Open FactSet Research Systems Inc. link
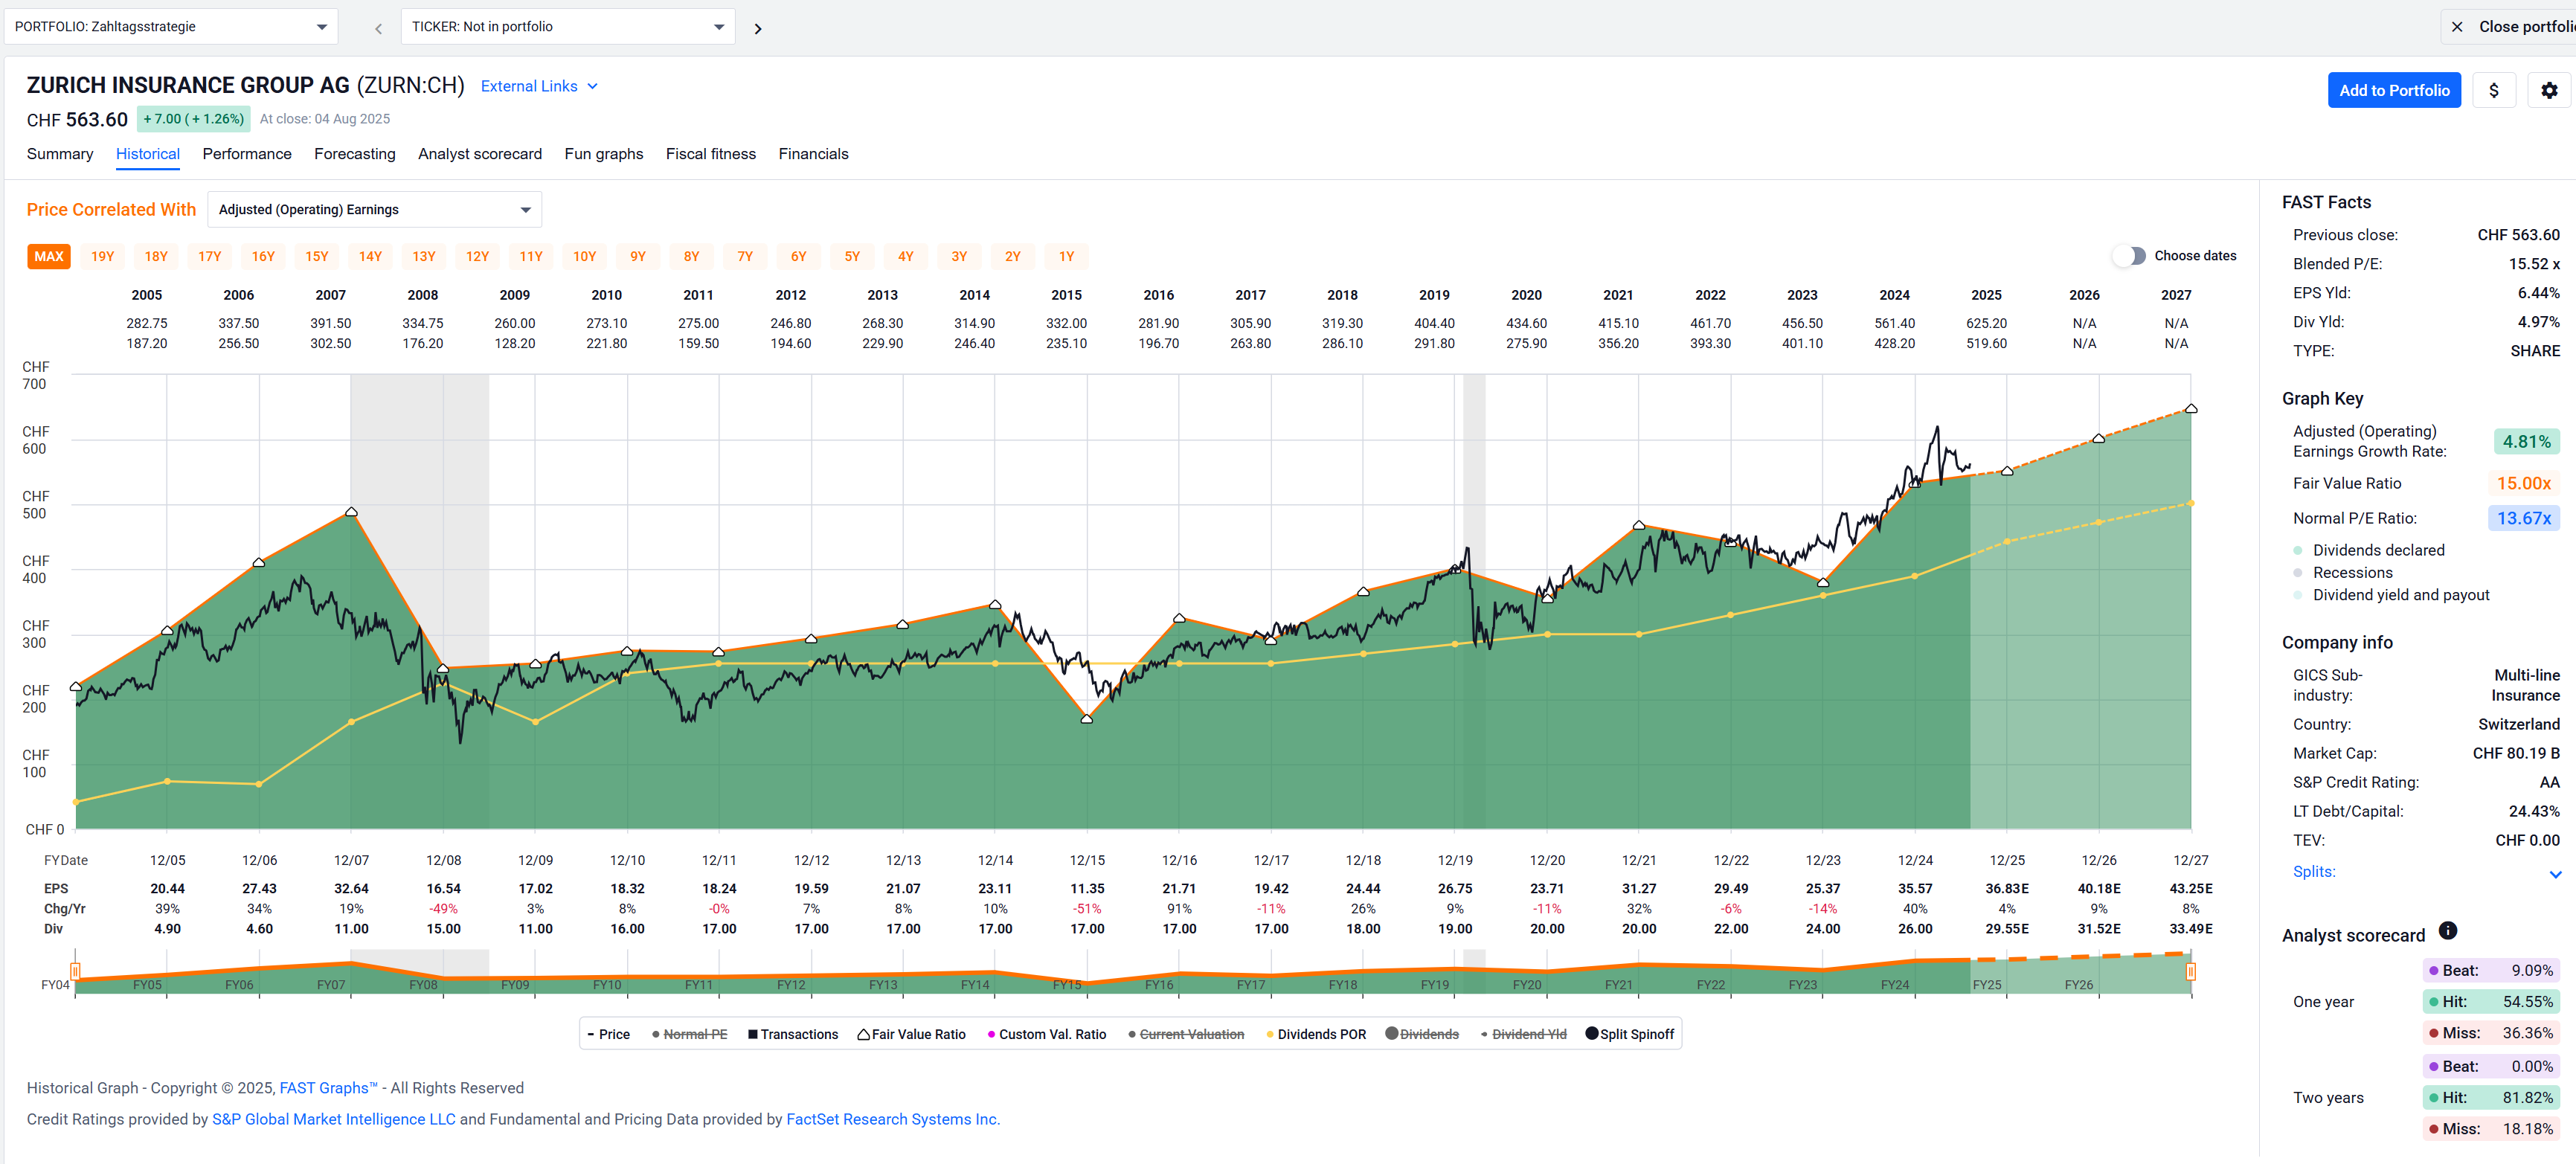Viewport: 2576px width, 1164px height. tap(893, 1119)
